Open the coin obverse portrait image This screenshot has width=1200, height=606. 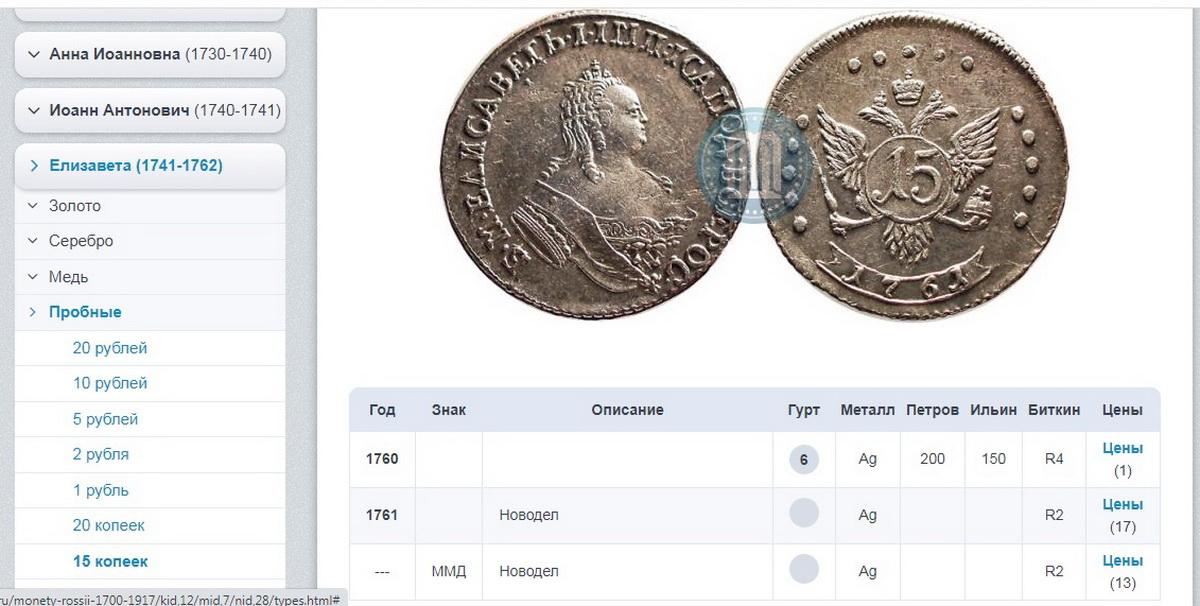pyautogui.click(x=590, y=166)
